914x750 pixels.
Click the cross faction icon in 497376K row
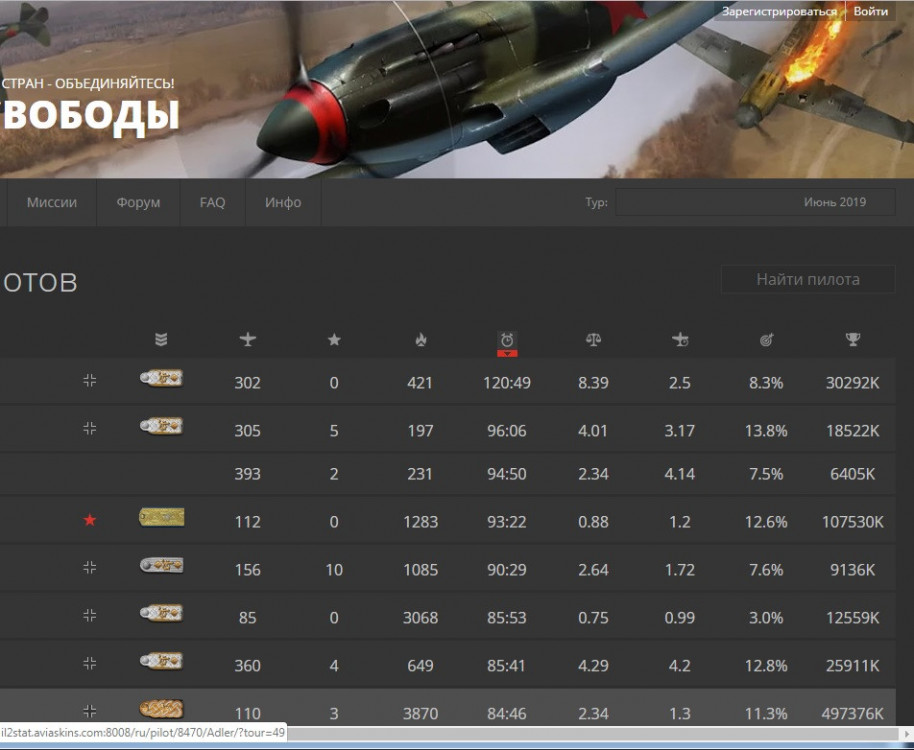89,710
